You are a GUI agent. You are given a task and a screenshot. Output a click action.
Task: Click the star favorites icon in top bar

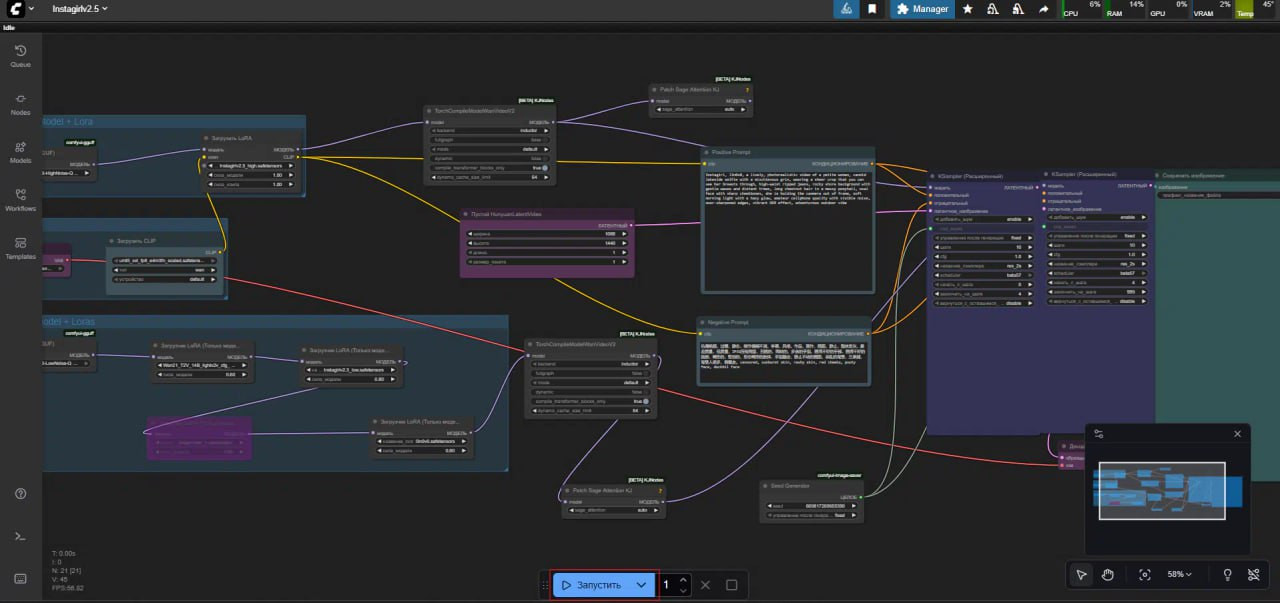(967, 9)
